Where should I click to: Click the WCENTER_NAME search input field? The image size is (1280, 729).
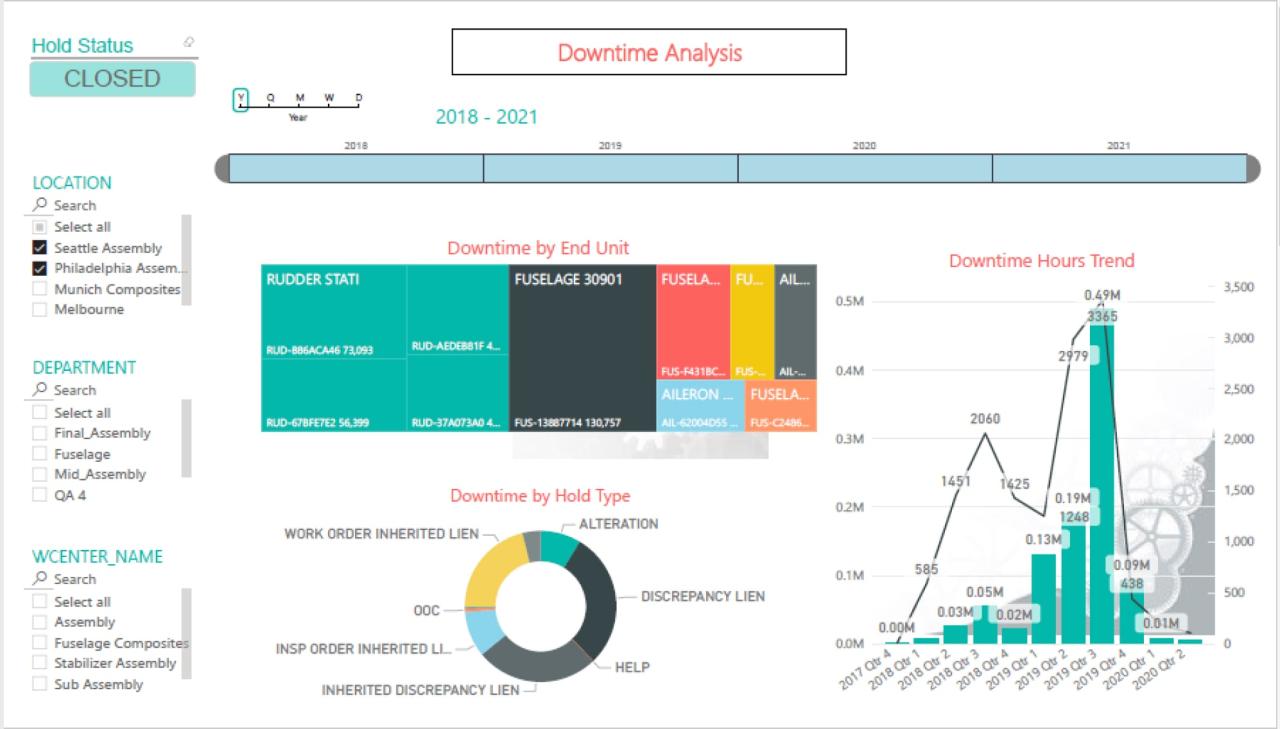tap(90, 579)
